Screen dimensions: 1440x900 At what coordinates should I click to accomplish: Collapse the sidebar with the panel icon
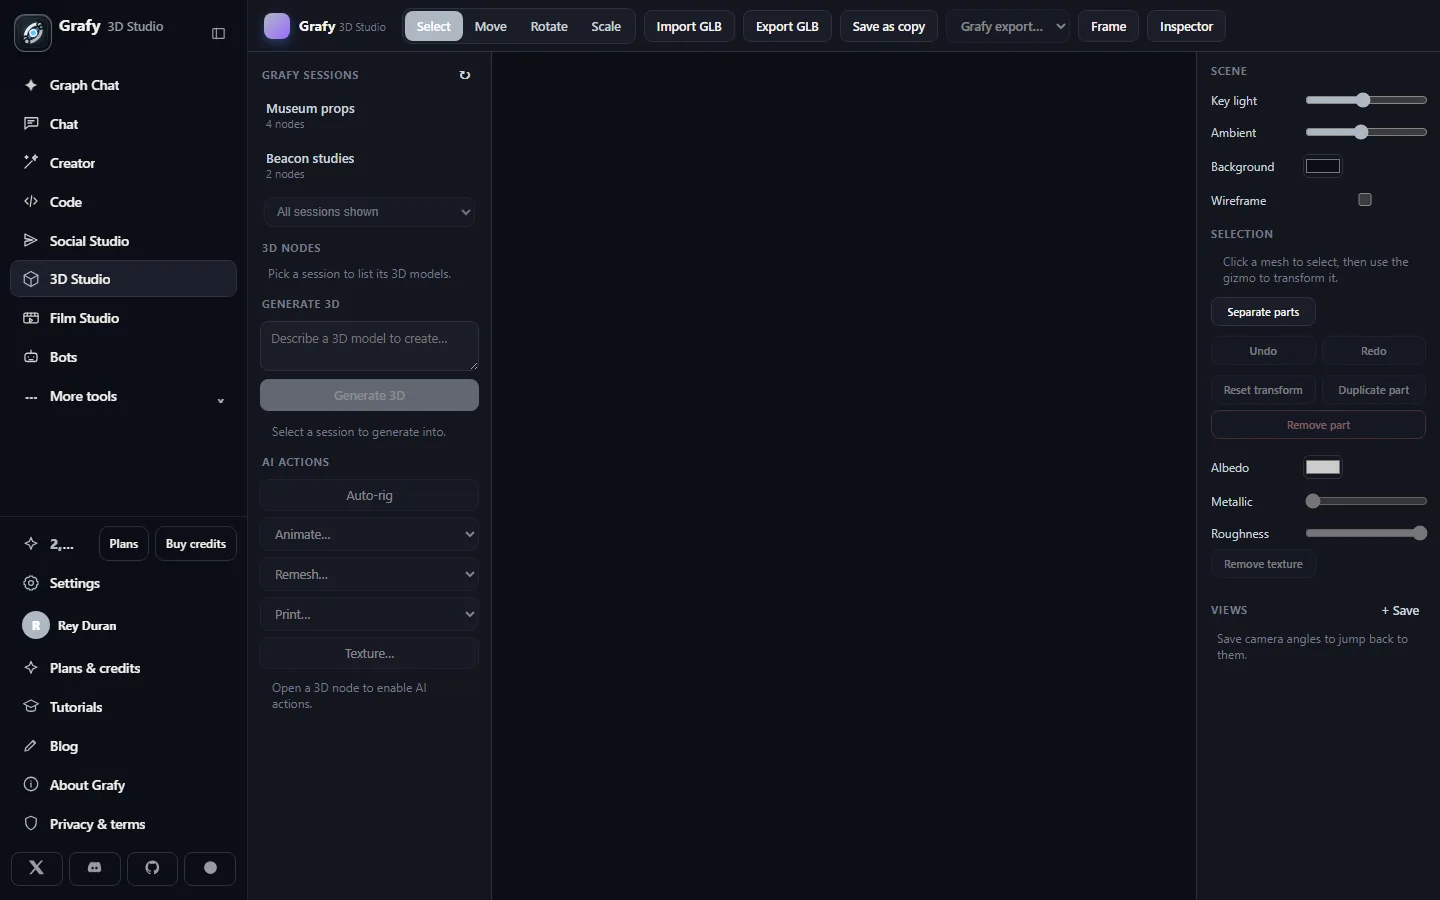pyautogui.click(x=219, y=34)
